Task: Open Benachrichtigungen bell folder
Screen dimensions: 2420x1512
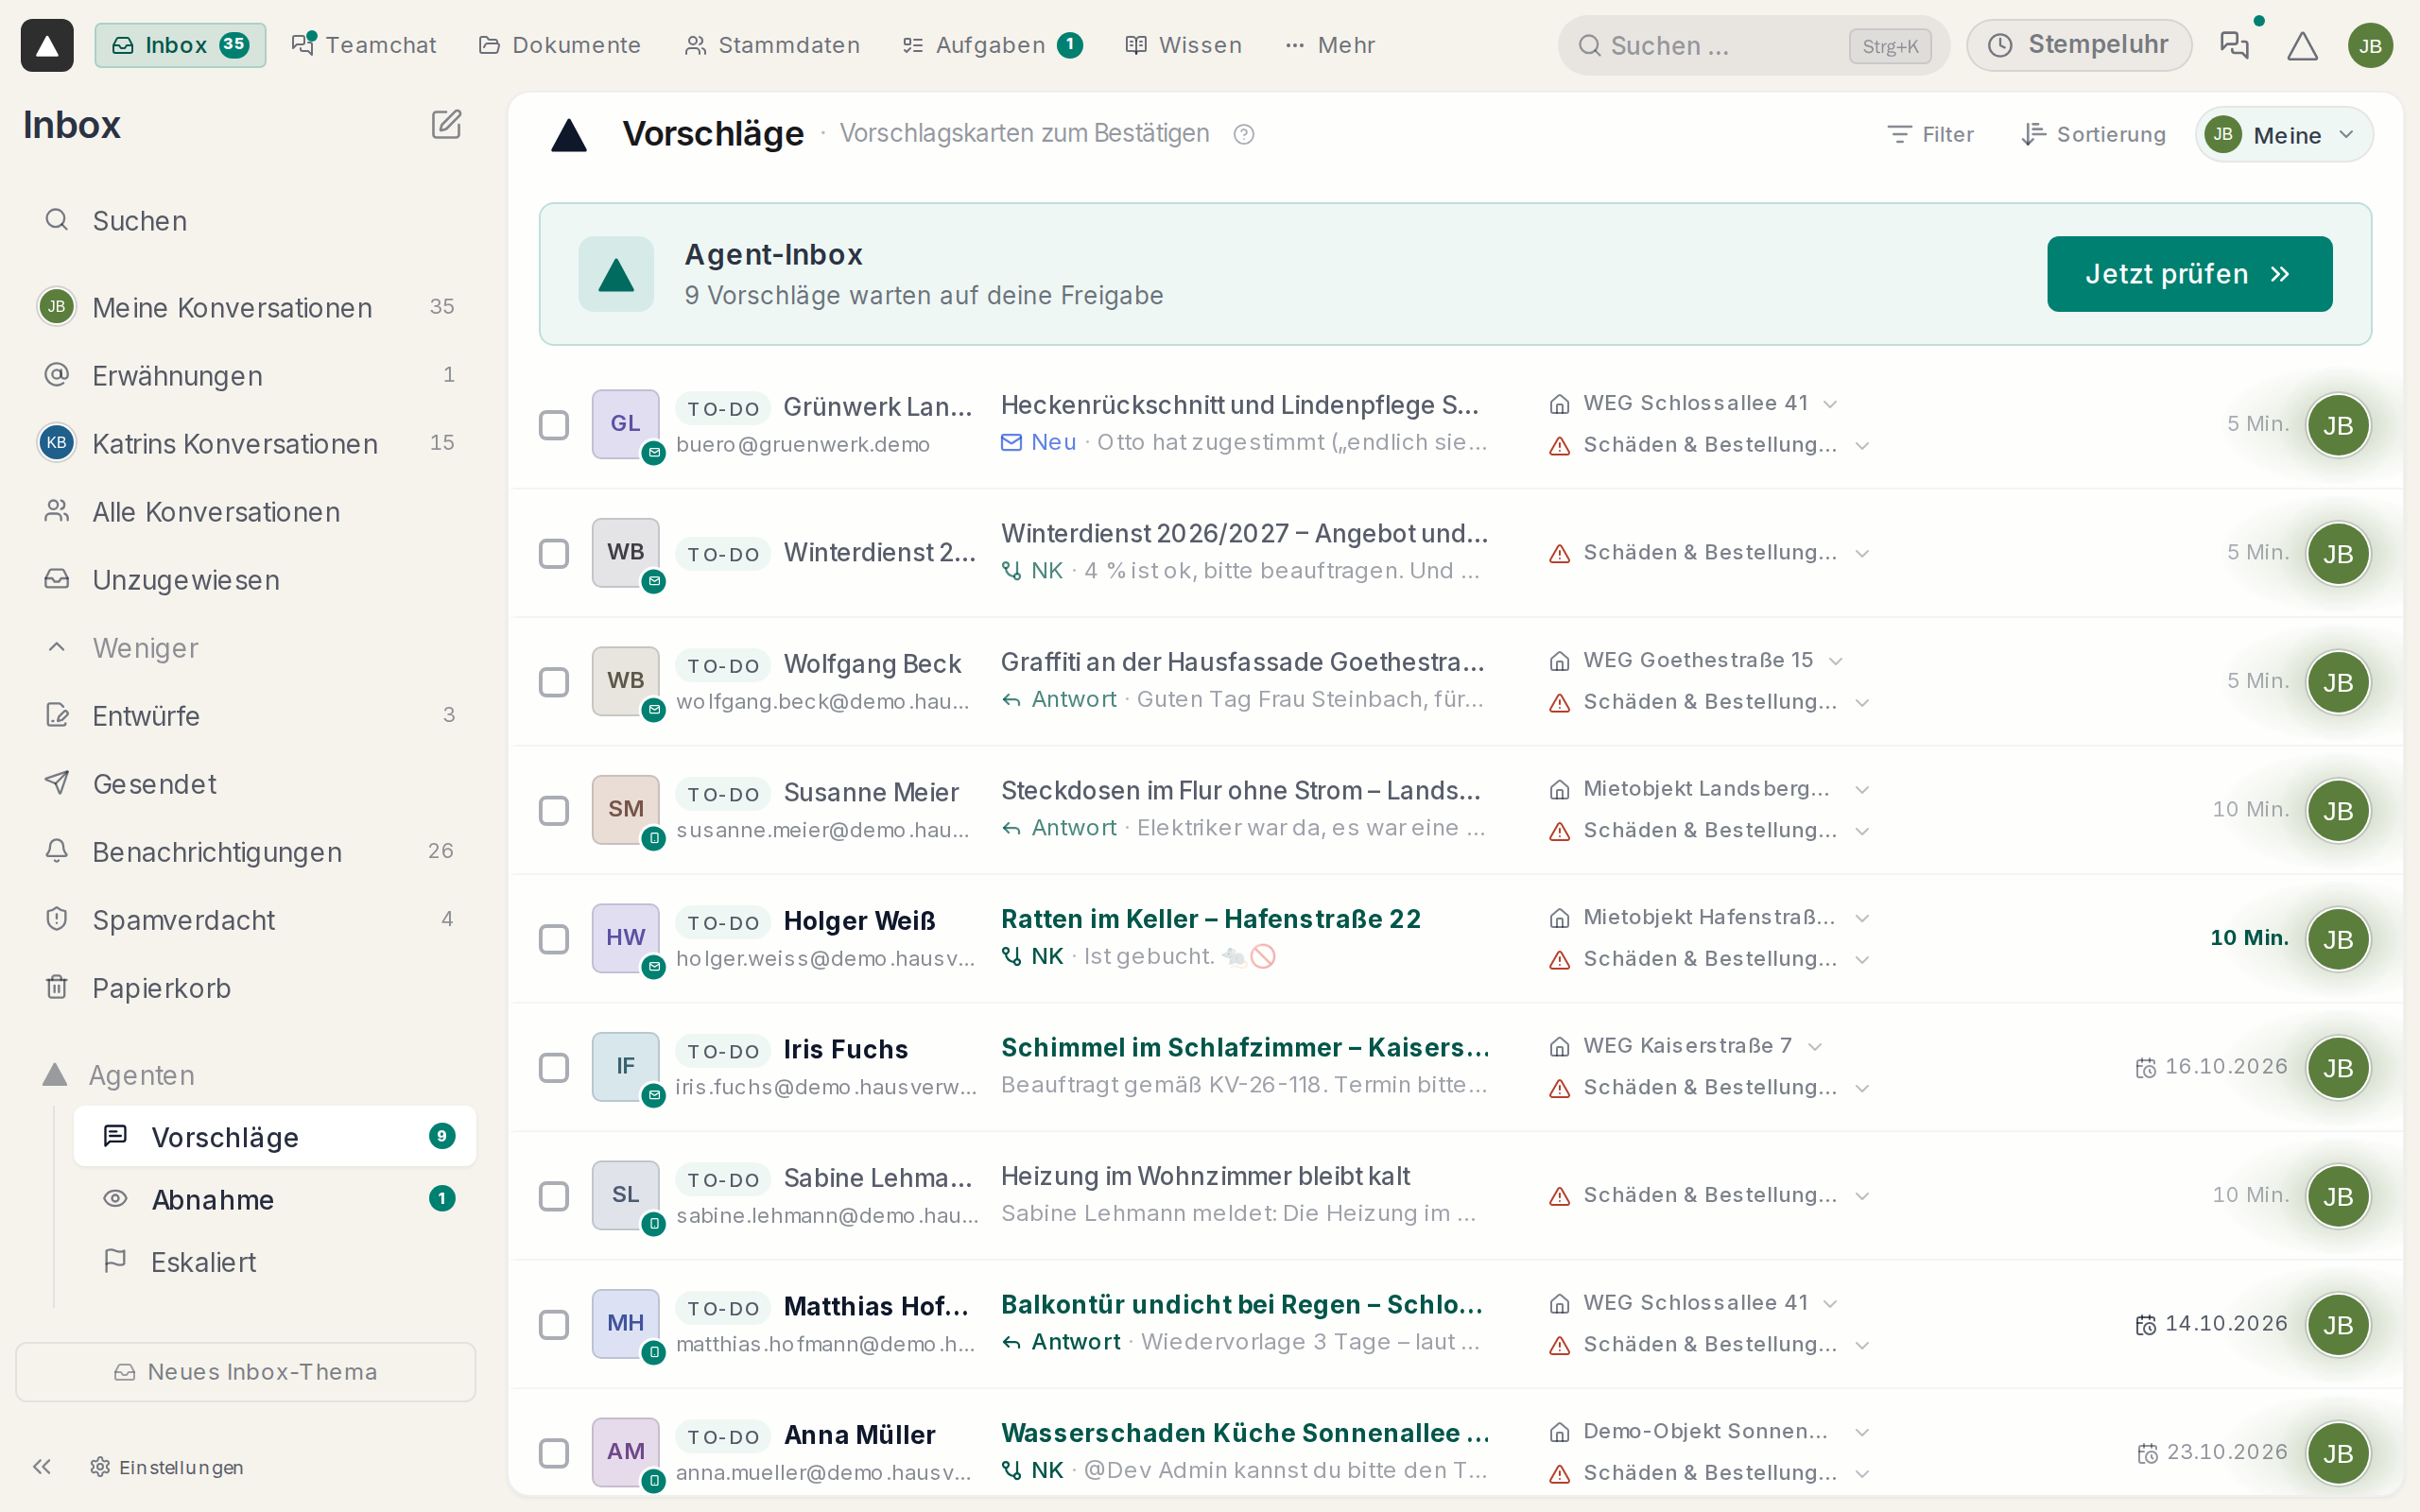Action: tap(248, 851)
